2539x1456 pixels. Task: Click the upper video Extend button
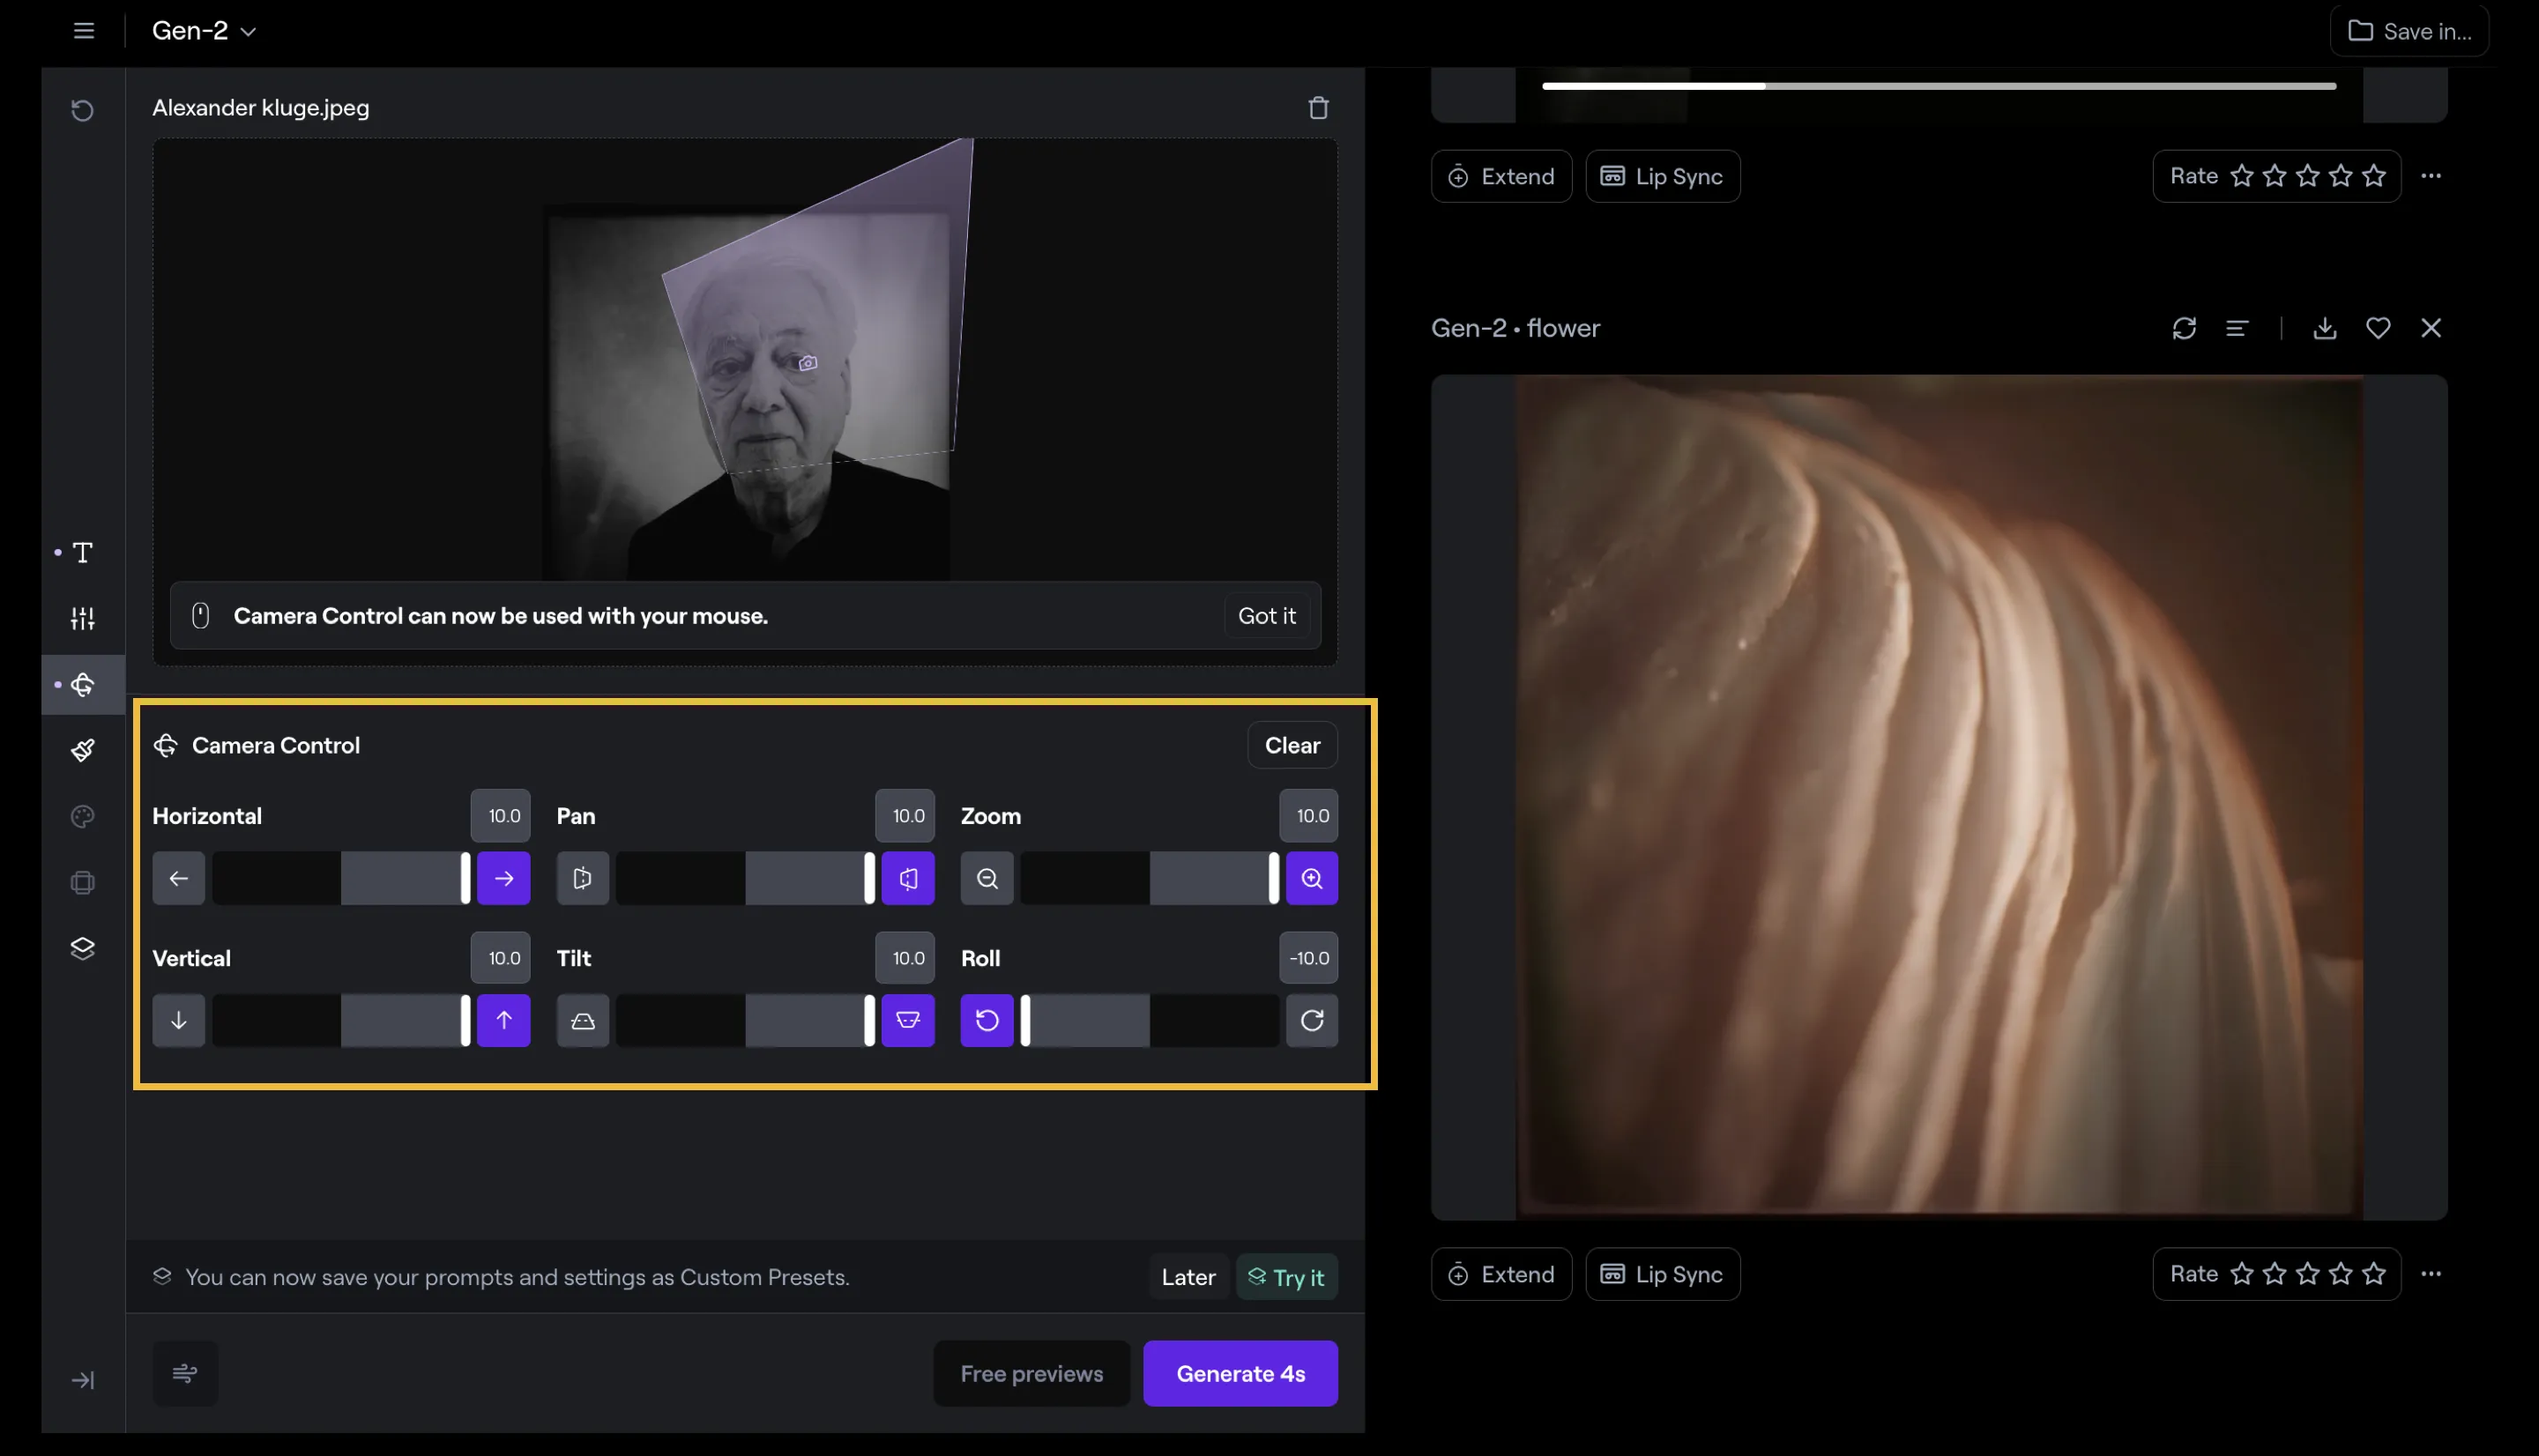(x=1501, y=177)
